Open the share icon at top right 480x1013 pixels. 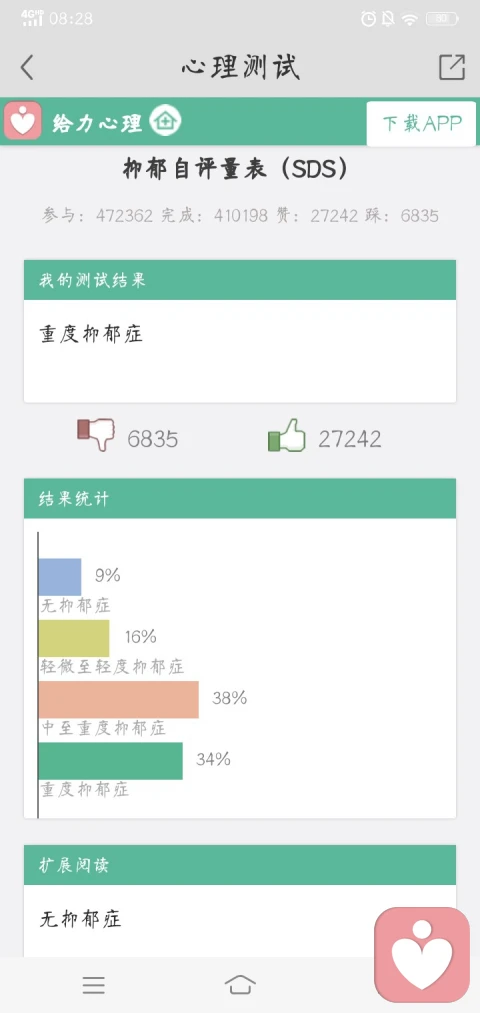click(452, 67)
